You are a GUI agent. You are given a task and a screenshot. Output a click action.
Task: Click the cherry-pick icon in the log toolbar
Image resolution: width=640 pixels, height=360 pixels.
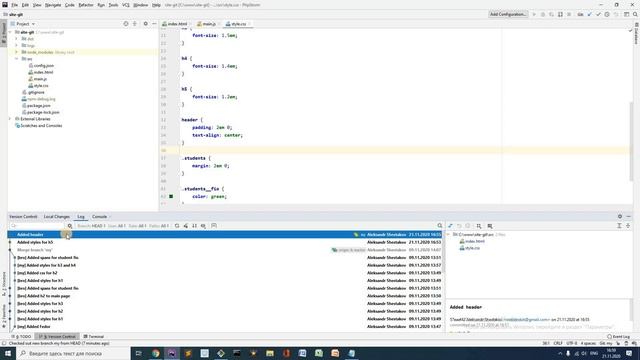pyautogui.click(x=186, y=226)
